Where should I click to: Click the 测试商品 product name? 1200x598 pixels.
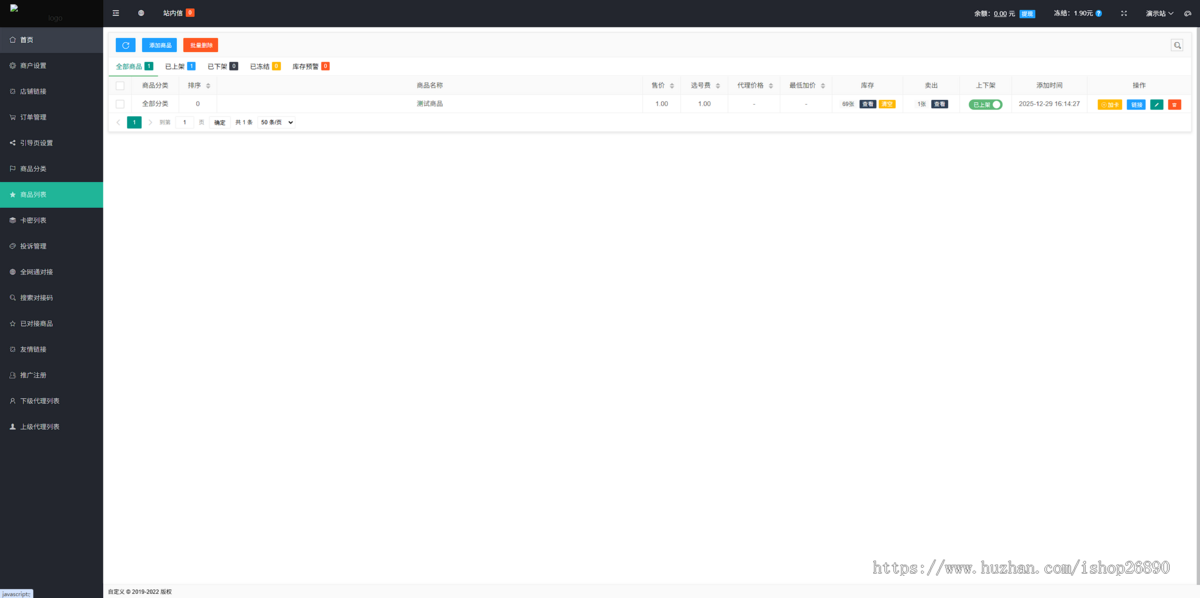[430, 104]
